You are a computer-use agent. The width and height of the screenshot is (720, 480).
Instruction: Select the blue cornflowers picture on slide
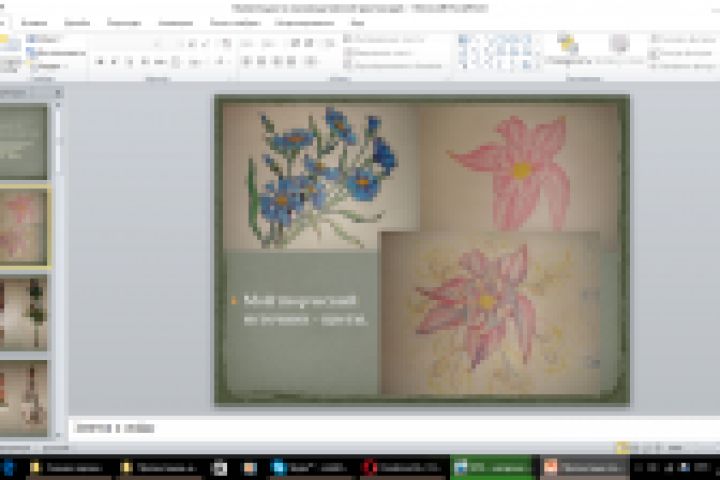tap(321, 177)
